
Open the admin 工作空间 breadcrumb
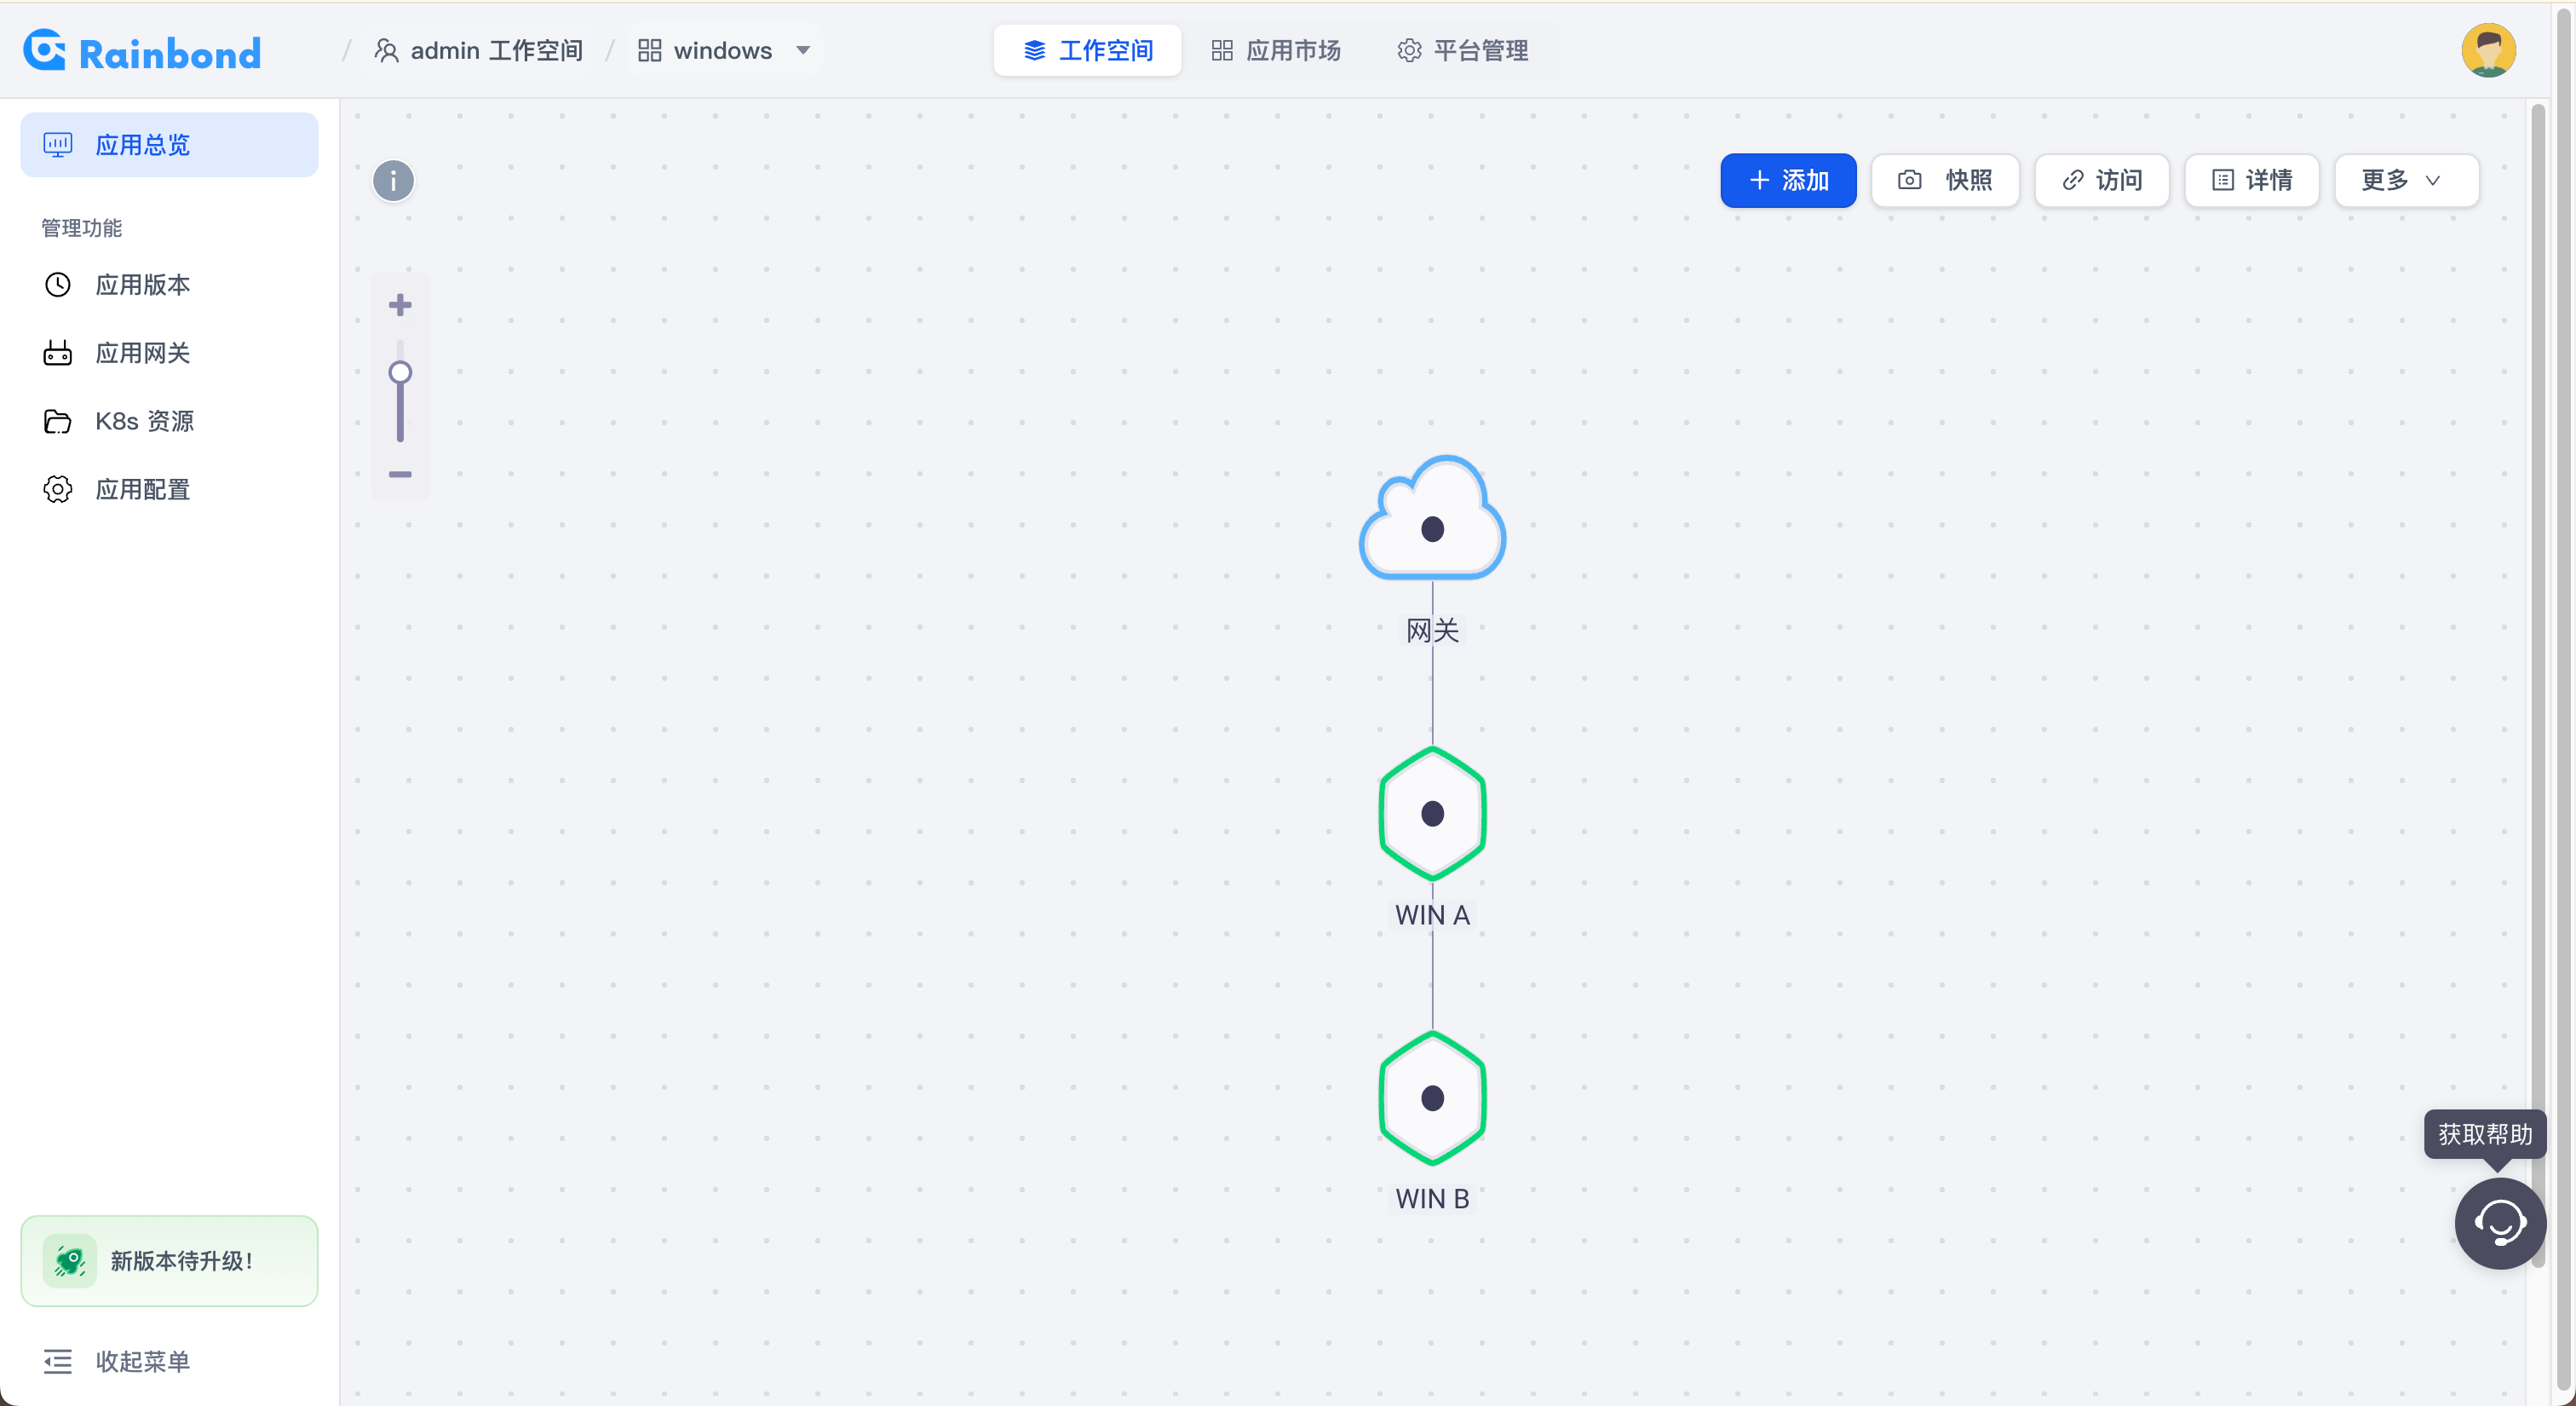click(x=478, y=50)
